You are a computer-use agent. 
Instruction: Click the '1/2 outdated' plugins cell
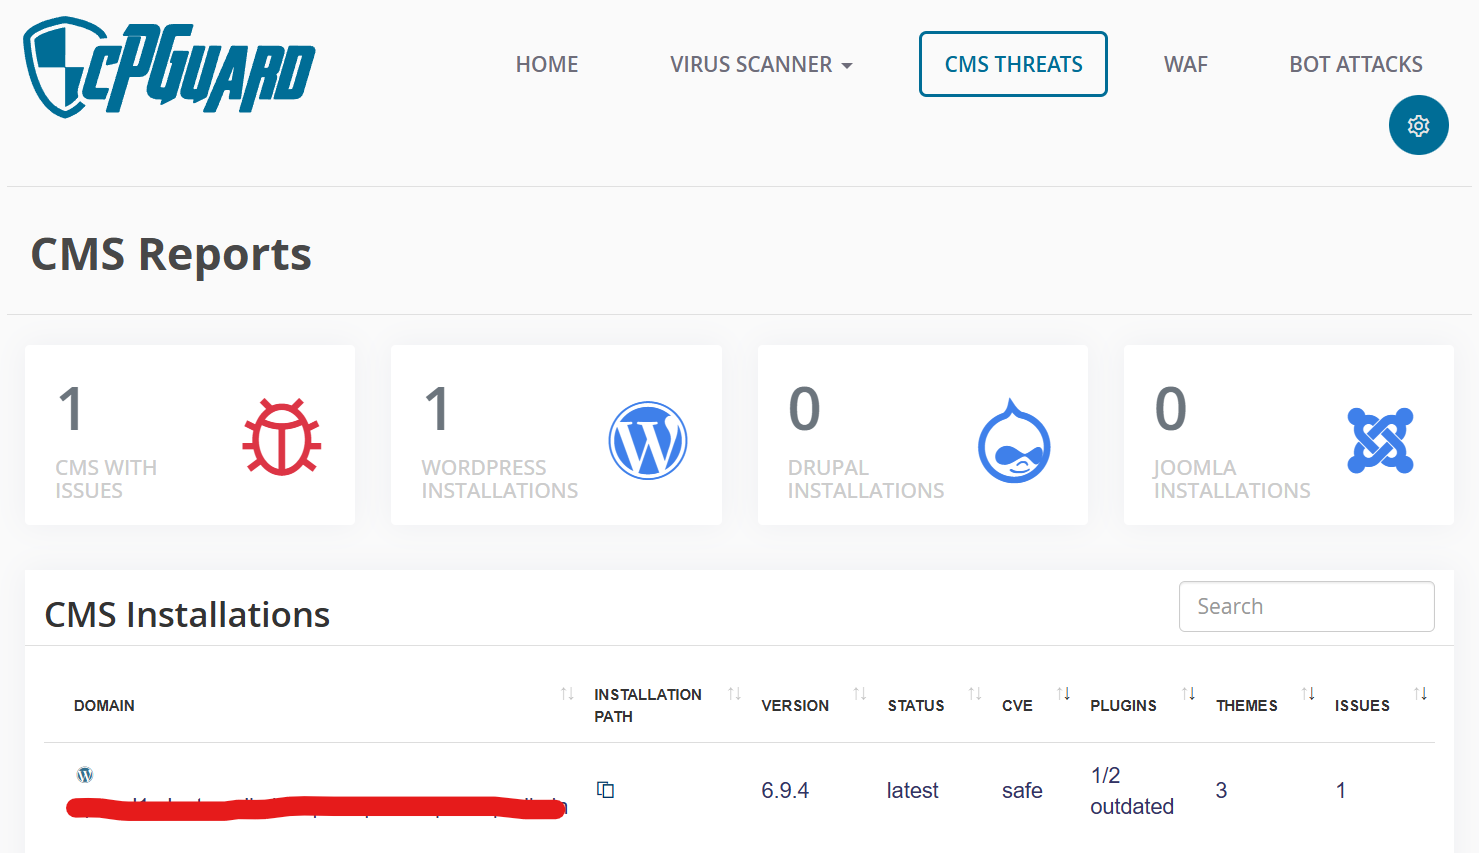(1132, 790)
